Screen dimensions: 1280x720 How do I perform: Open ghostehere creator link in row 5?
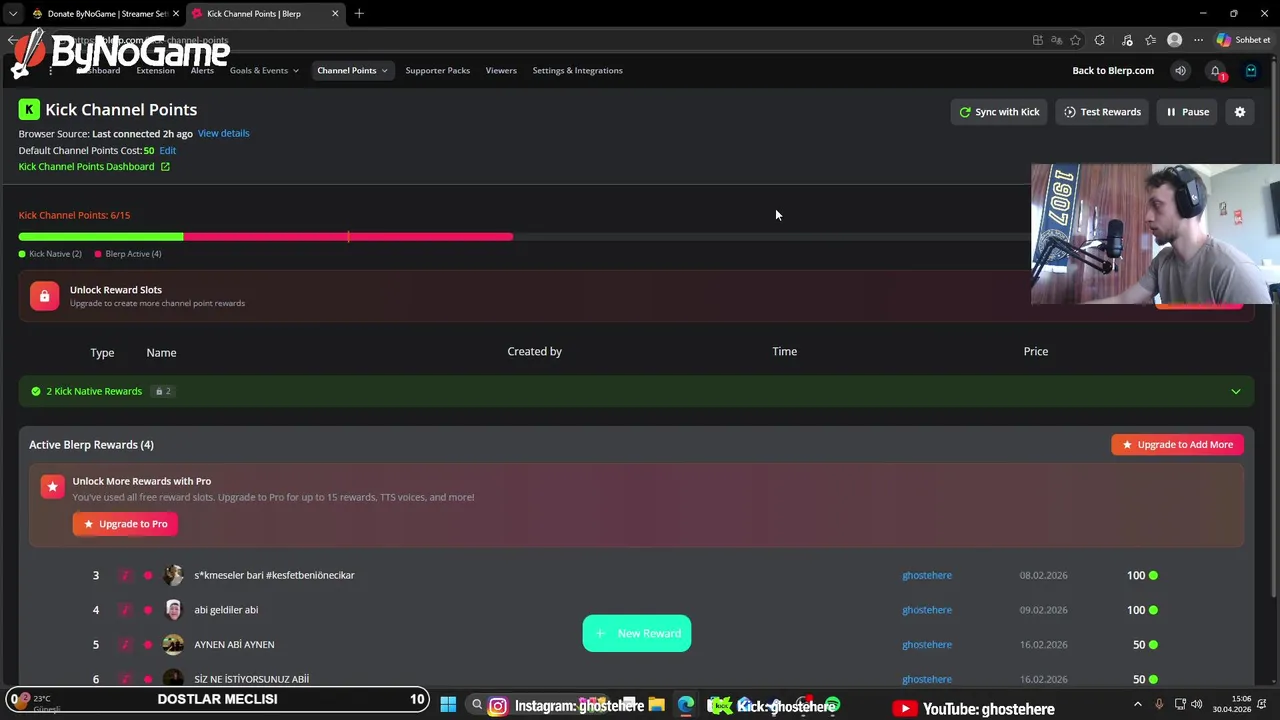(927, 645)
